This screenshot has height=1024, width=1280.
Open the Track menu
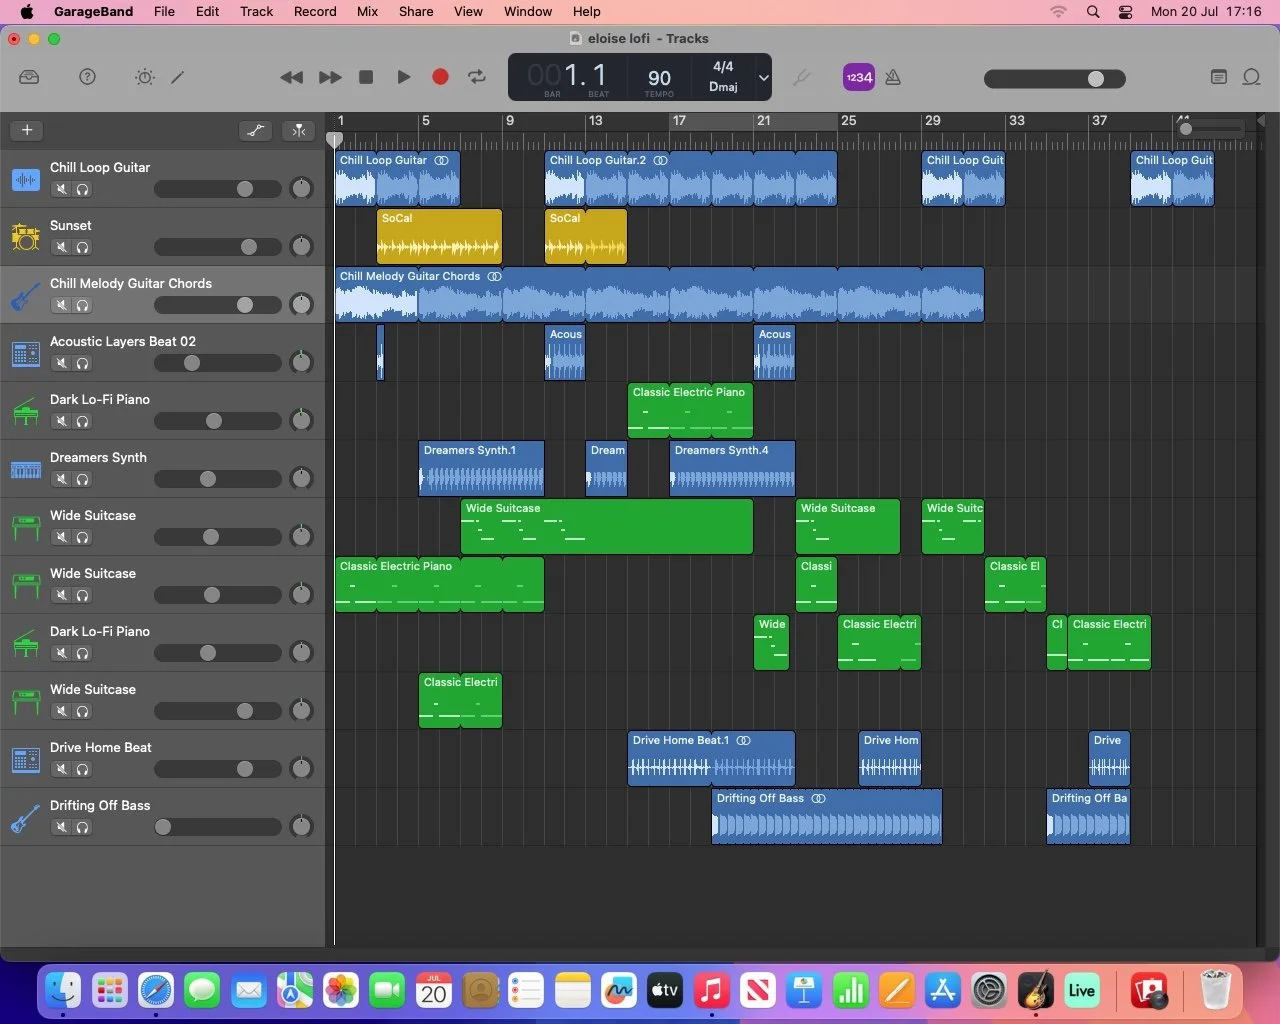point(256,12)
